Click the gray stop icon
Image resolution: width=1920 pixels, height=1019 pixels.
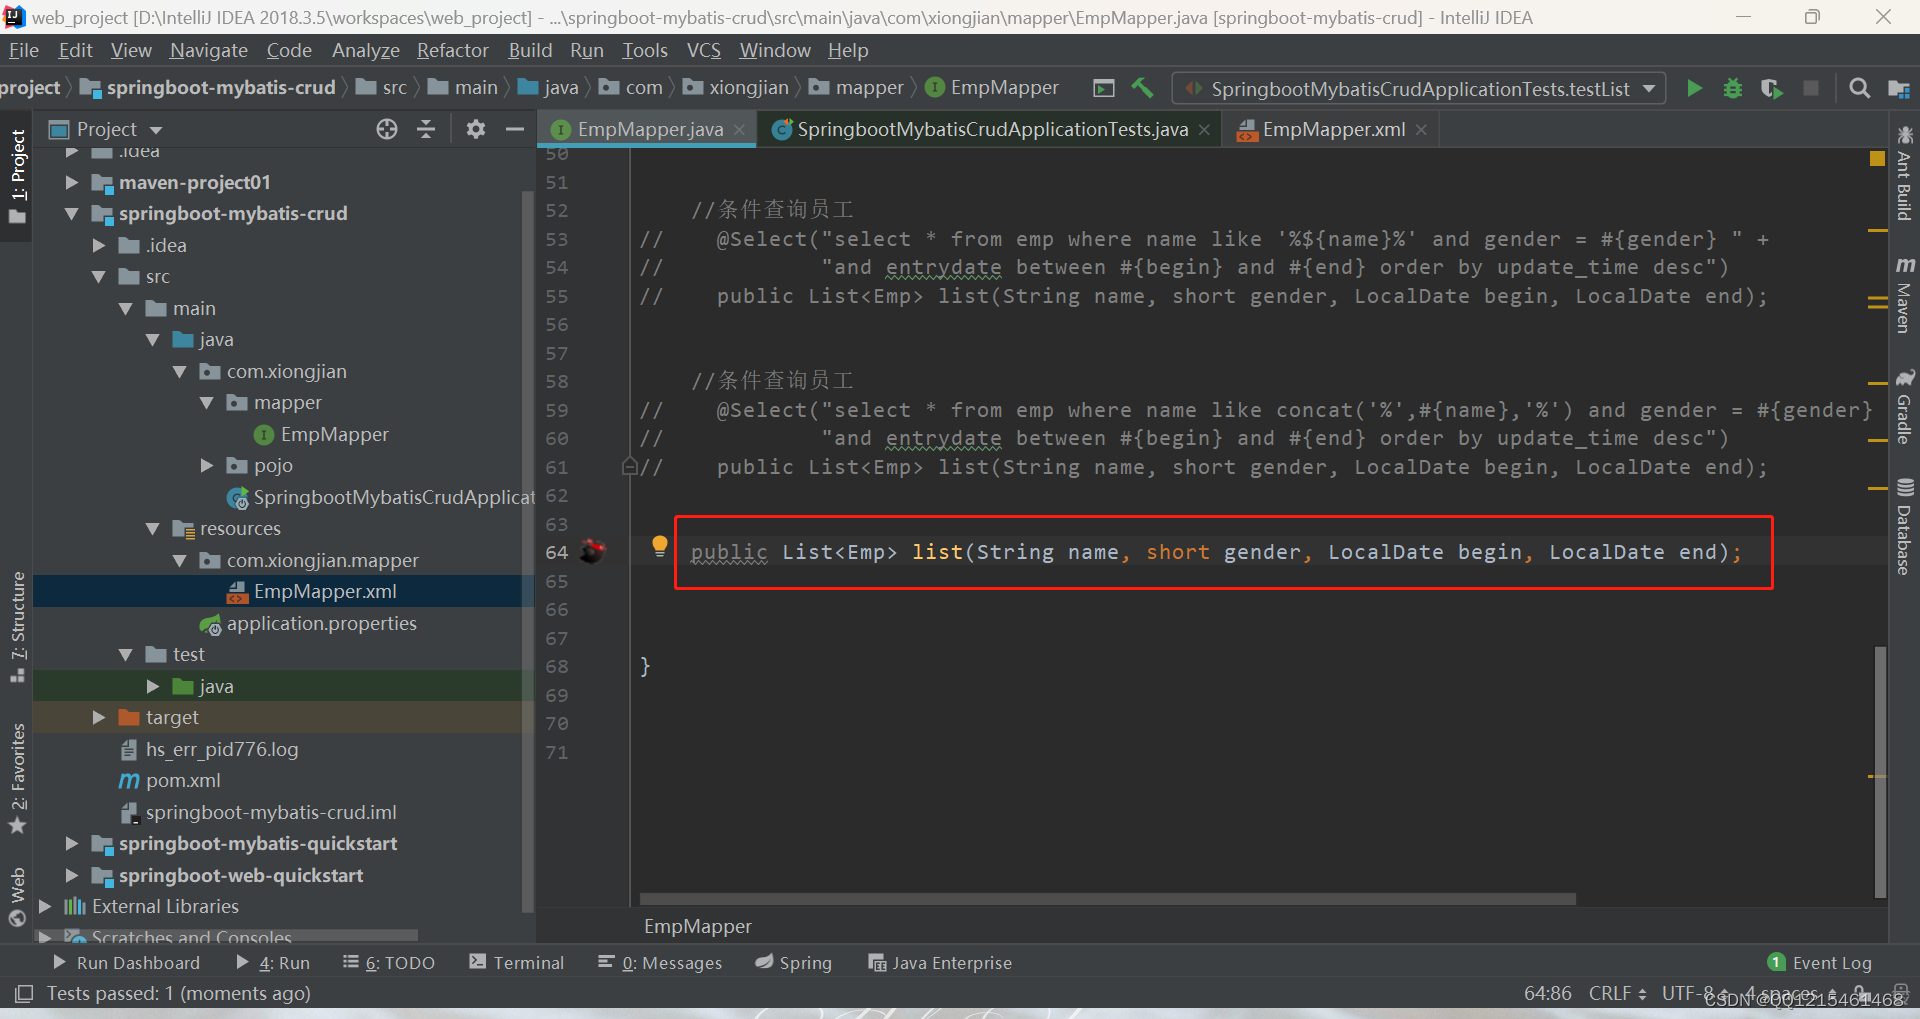click(1811, 88)
